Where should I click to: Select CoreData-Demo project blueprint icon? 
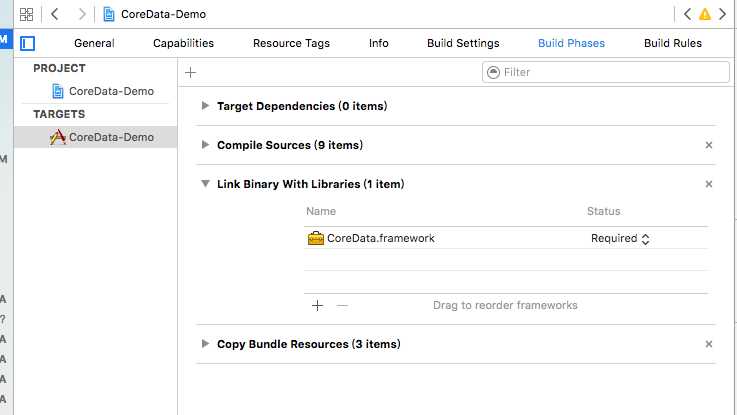tap(58, 91)
